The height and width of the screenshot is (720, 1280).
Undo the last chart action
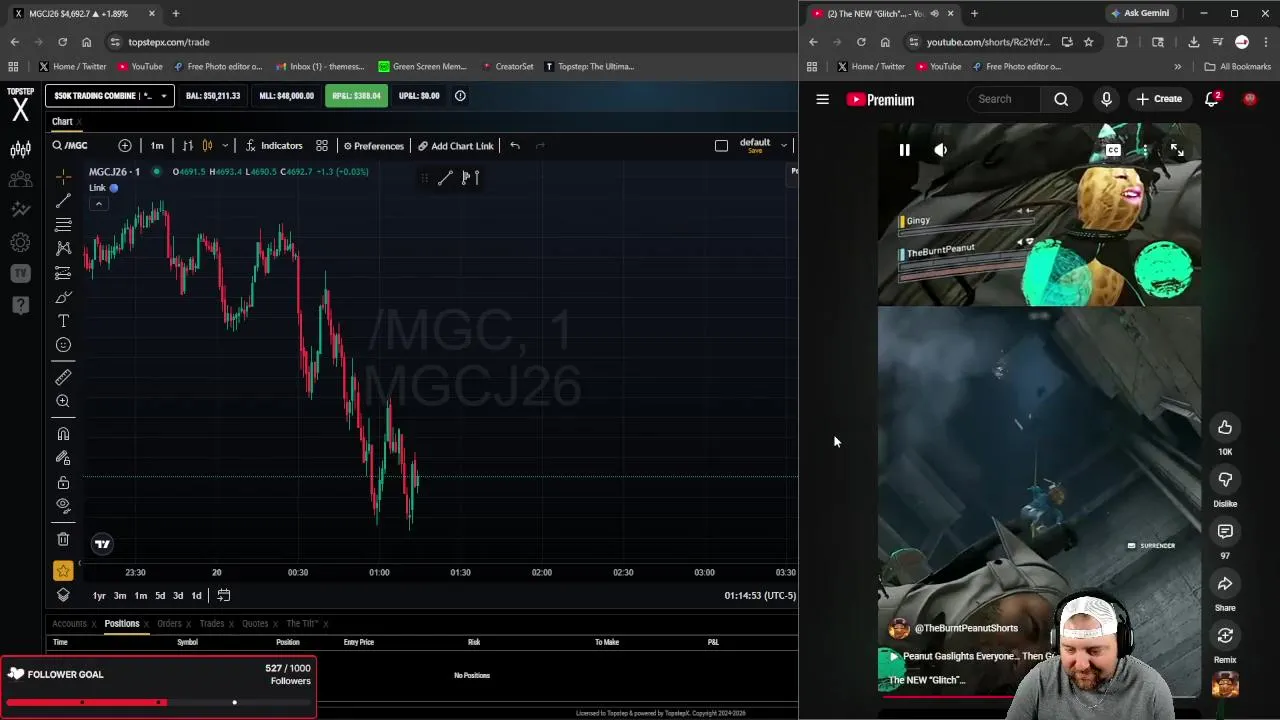pos(515,146)
